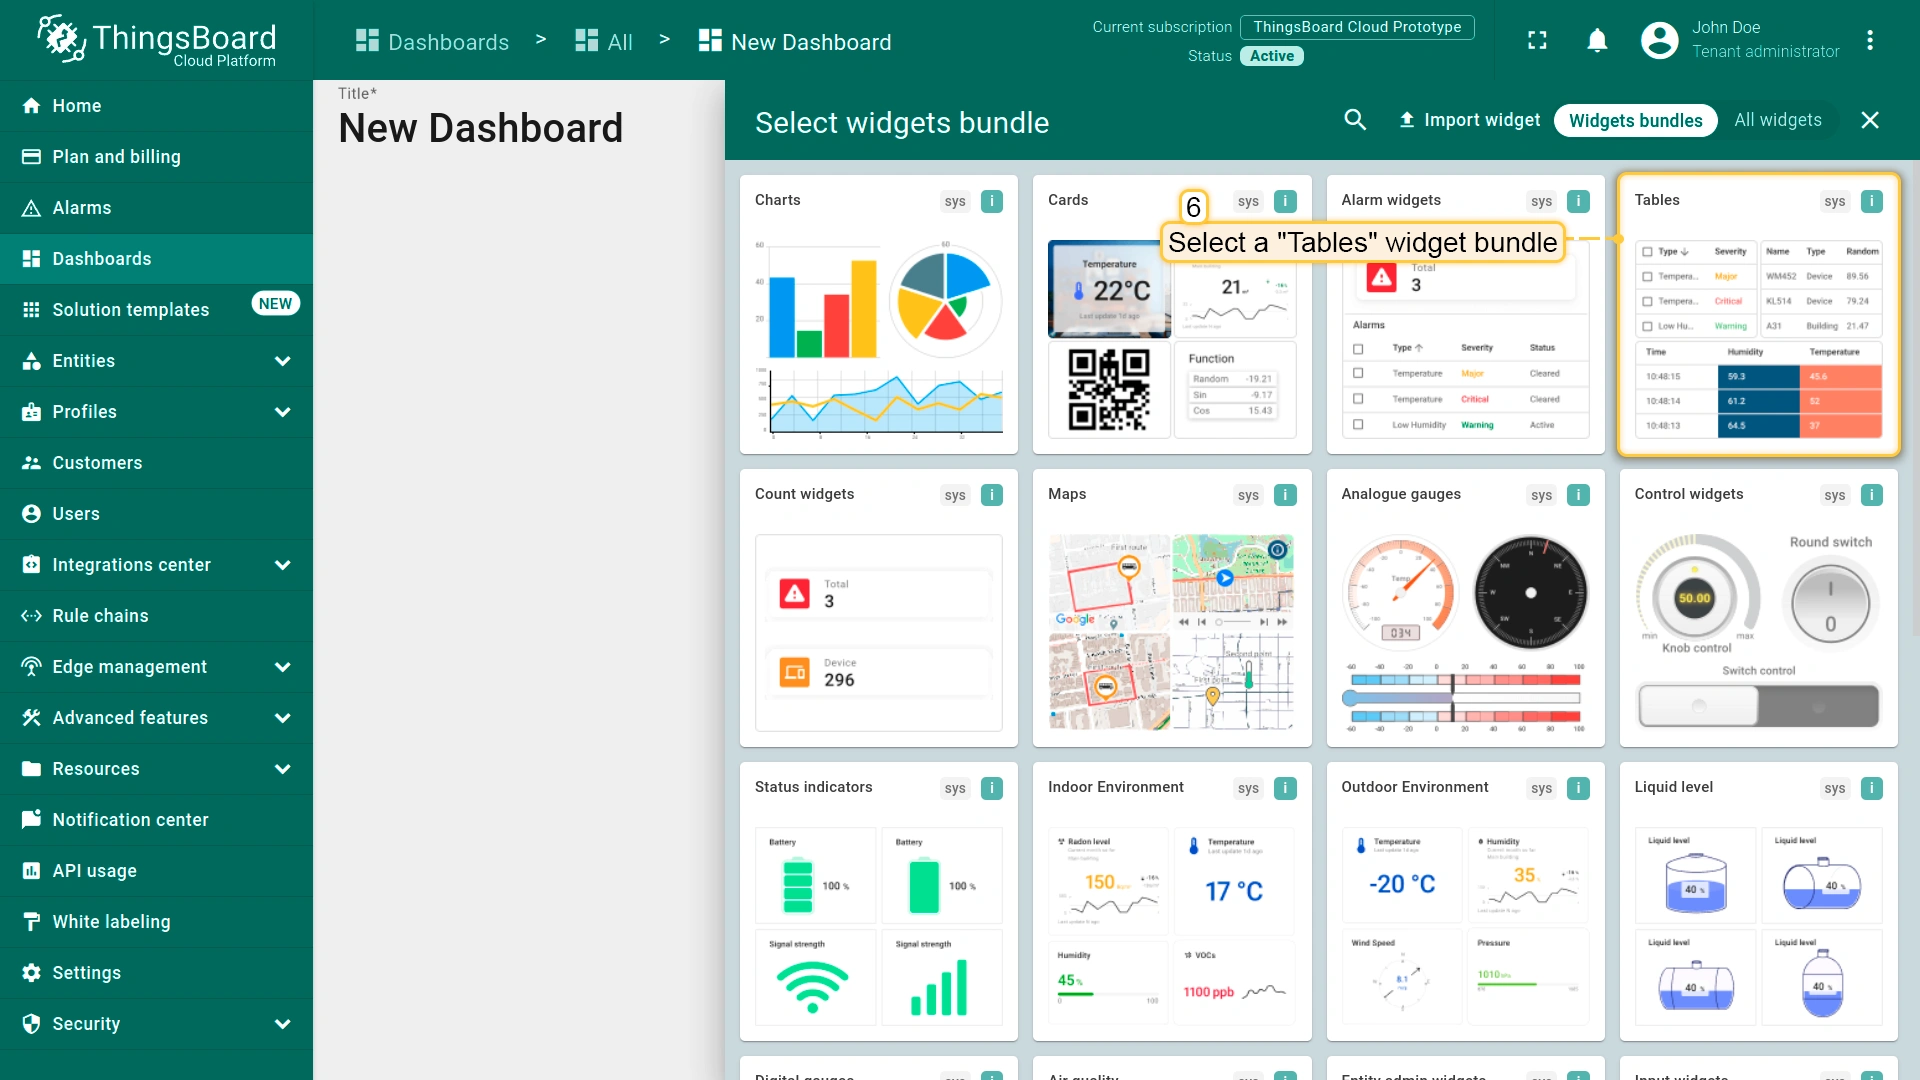The width and height of the screenshot is (1920, 1080).
Task: Click info icon on Charts bundle
Action: [x=991, y=201]
